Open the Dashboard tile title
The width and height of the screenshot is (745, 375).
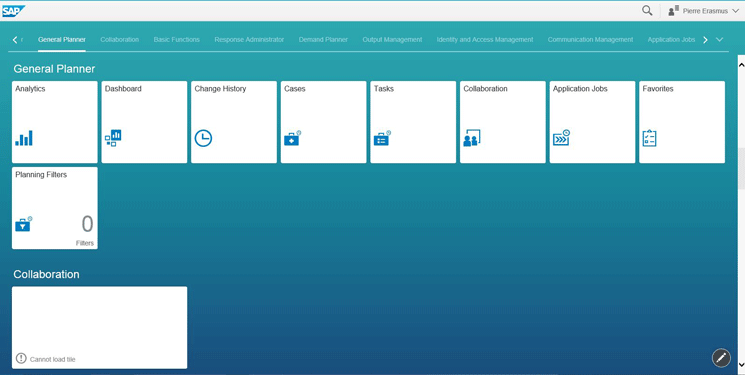click(x=123, y=89)
